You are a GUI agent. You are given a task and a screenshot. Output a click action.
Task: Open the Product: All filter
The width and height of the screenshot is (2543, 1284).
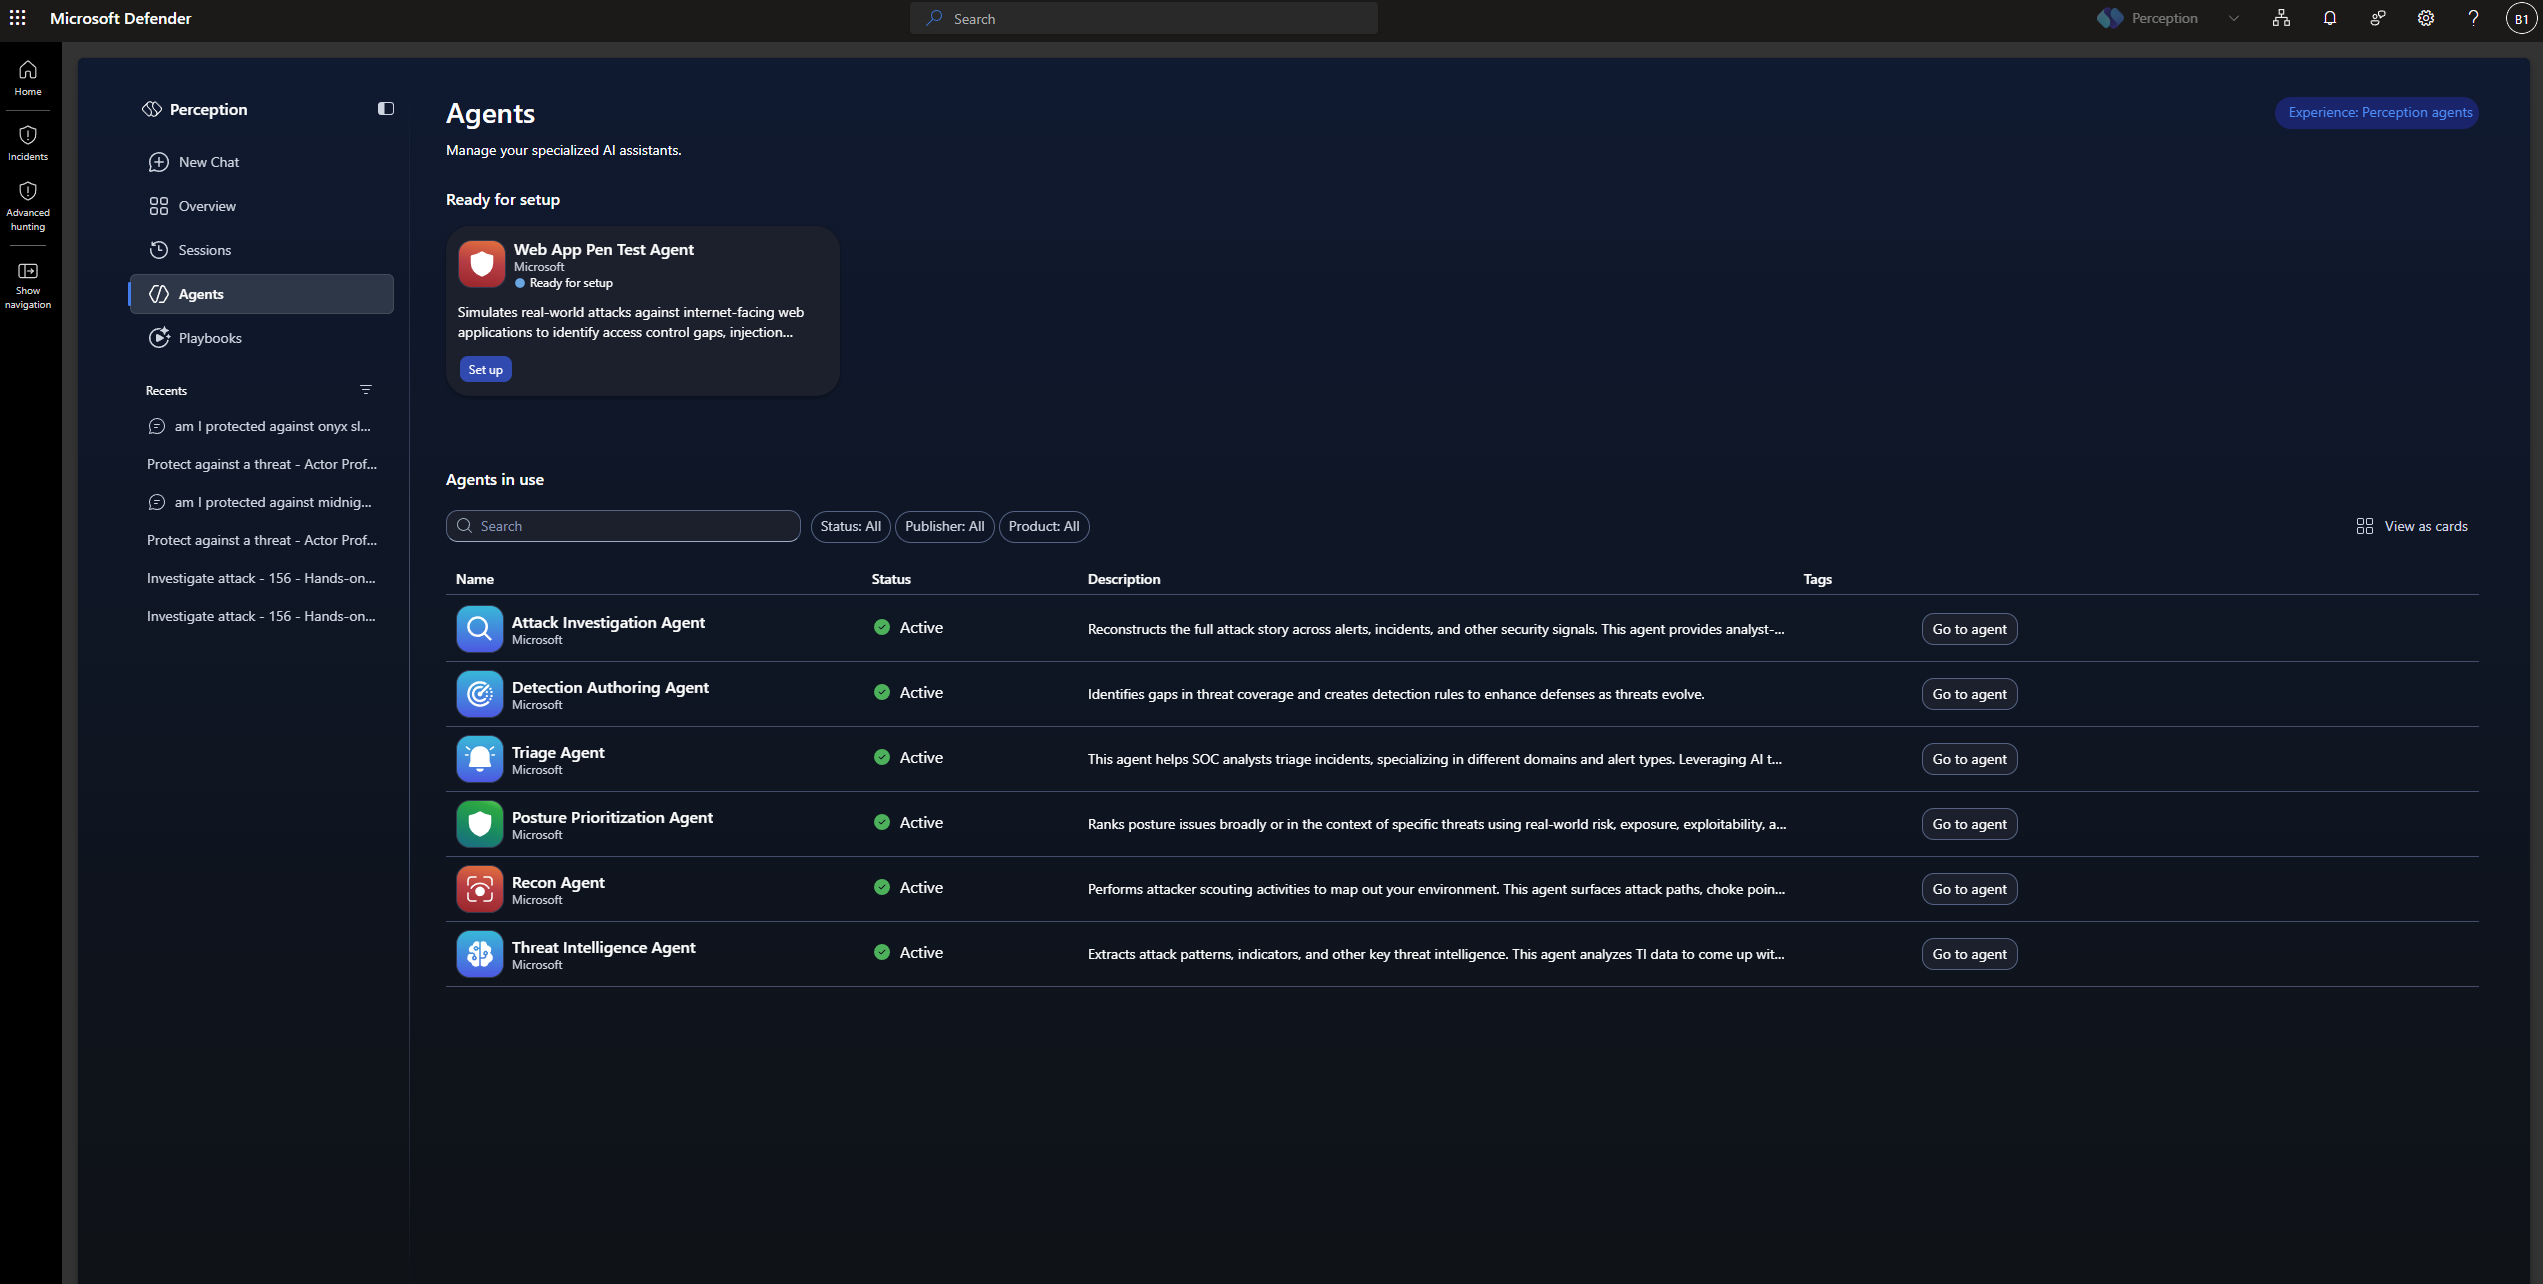[x=1044, y=526]
